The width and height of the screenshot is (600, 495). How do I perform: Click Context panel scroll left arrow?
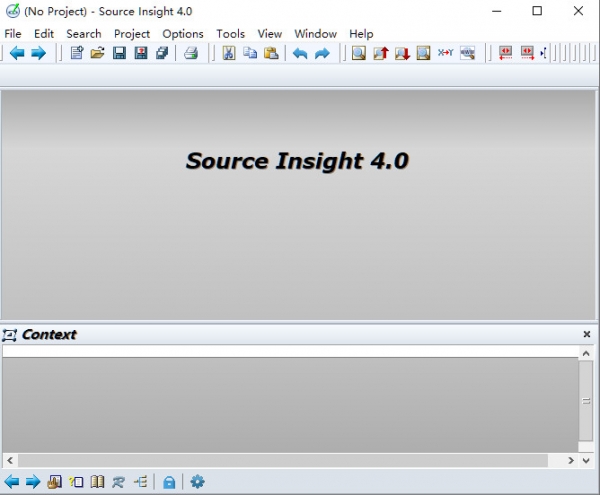[x=10, y=460]
